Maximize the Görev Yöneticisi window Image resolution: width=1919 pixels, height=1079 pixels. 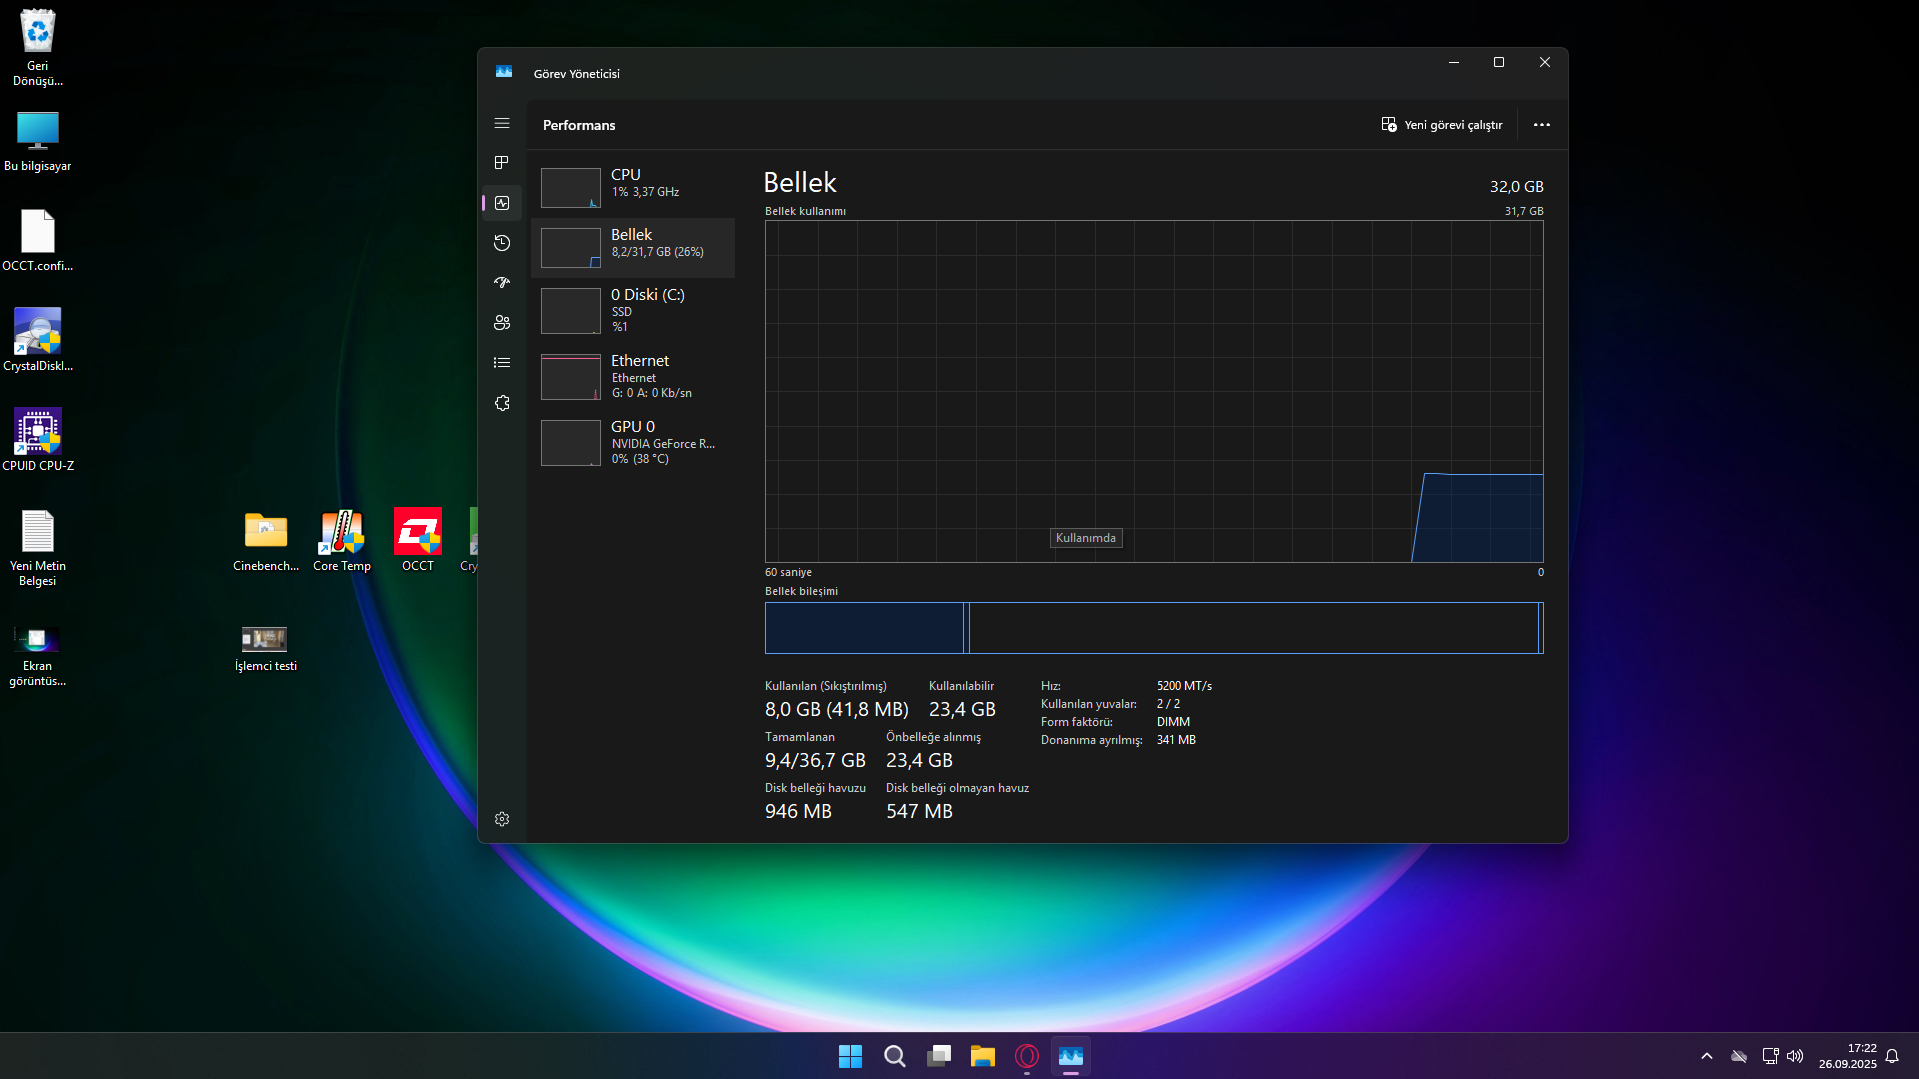(1499, 62)
